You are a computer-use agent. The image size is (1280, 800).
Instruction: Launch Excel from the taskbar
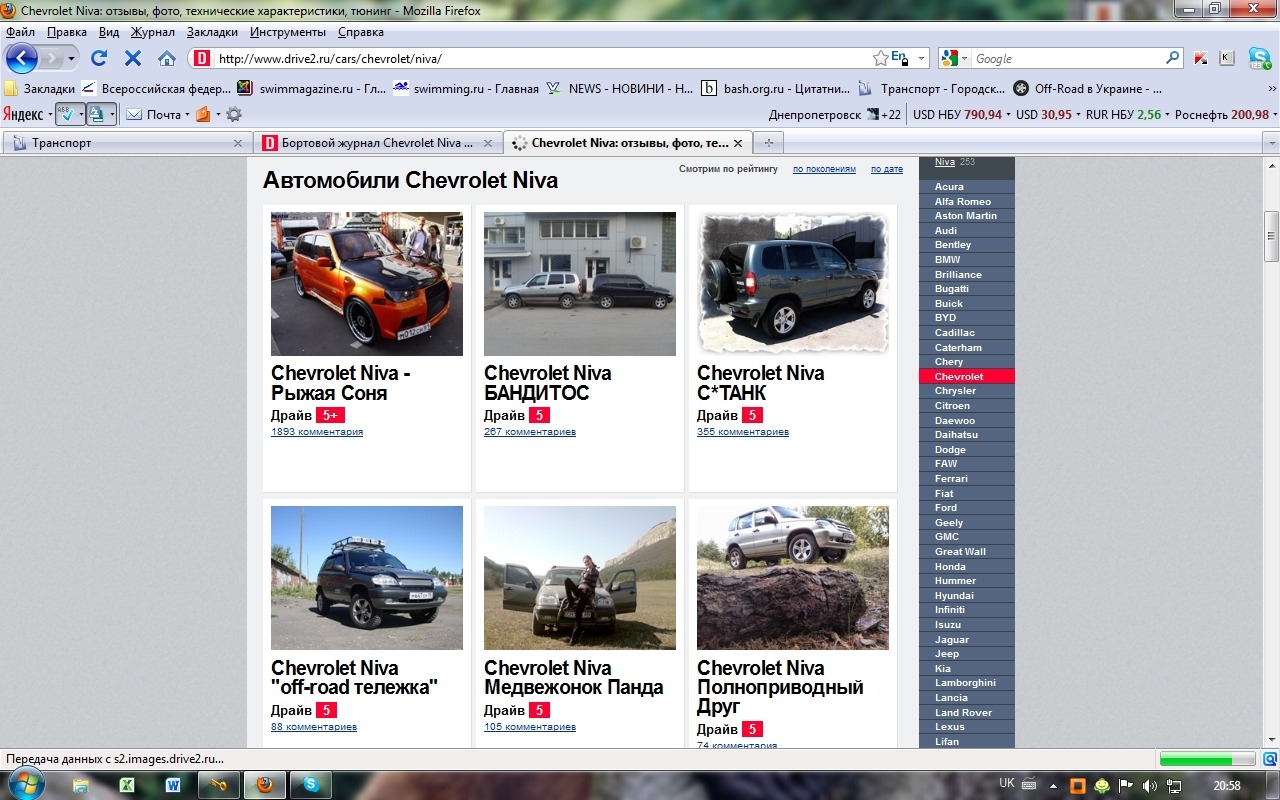click(x=128, y=785)
